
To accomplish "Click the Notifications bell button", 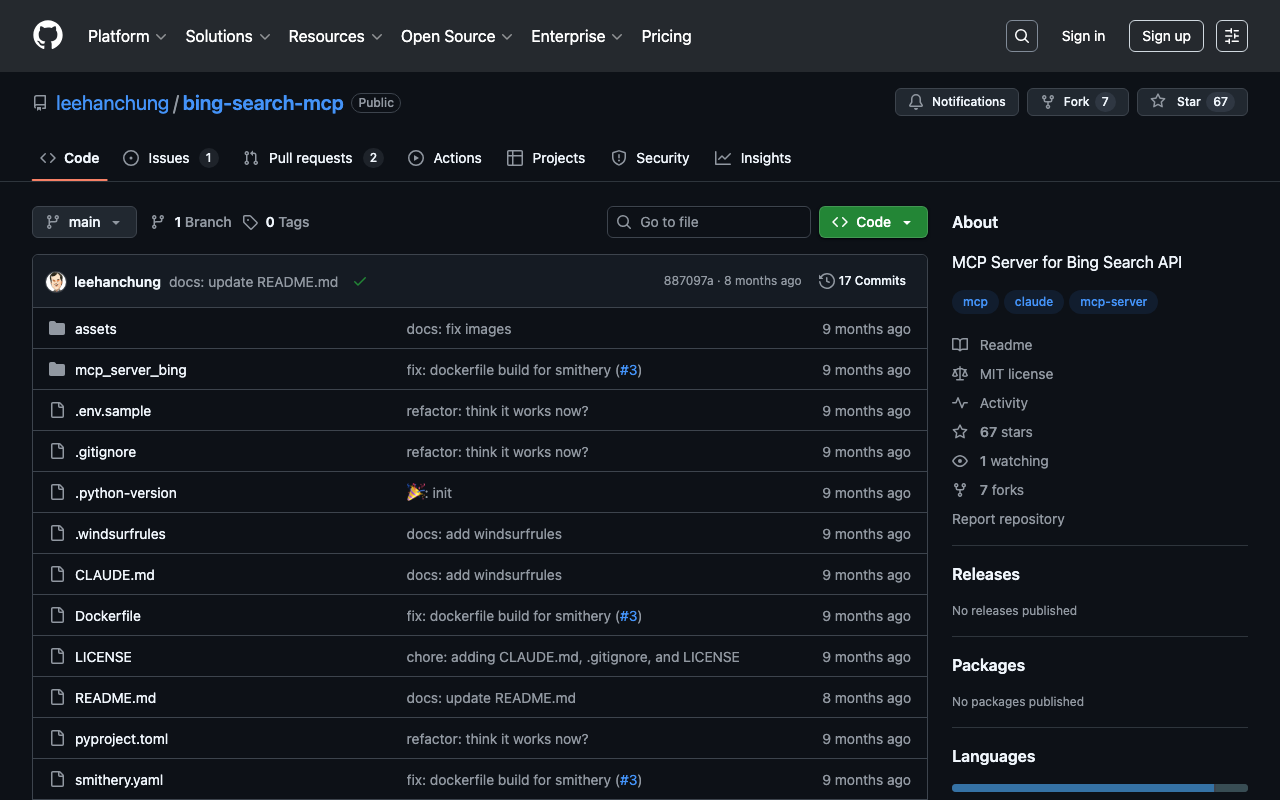I will [957, 102].
